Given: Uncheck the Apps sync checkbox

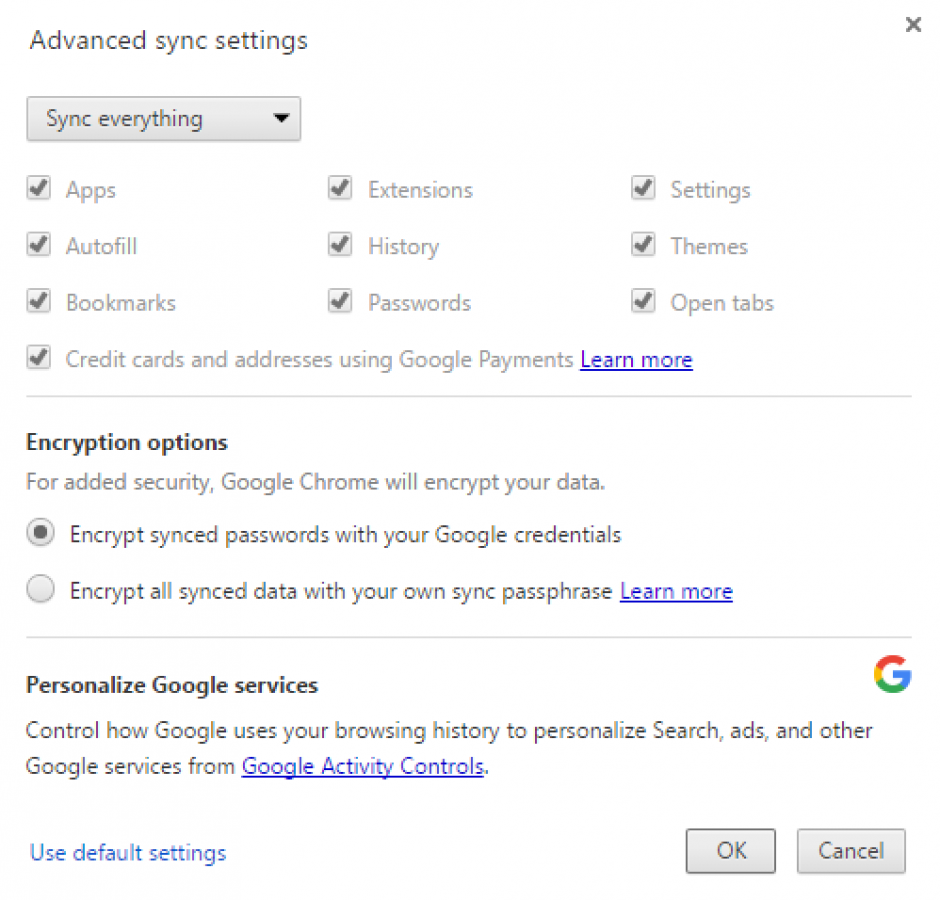Looking at the screenshot, I should point(38,188).
